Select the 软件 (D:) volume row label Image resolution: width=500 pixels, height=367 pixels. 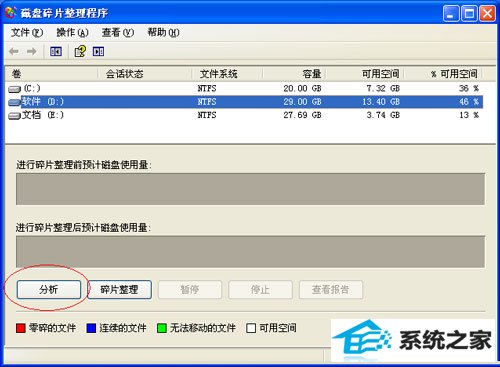click(x=43, y=102)
